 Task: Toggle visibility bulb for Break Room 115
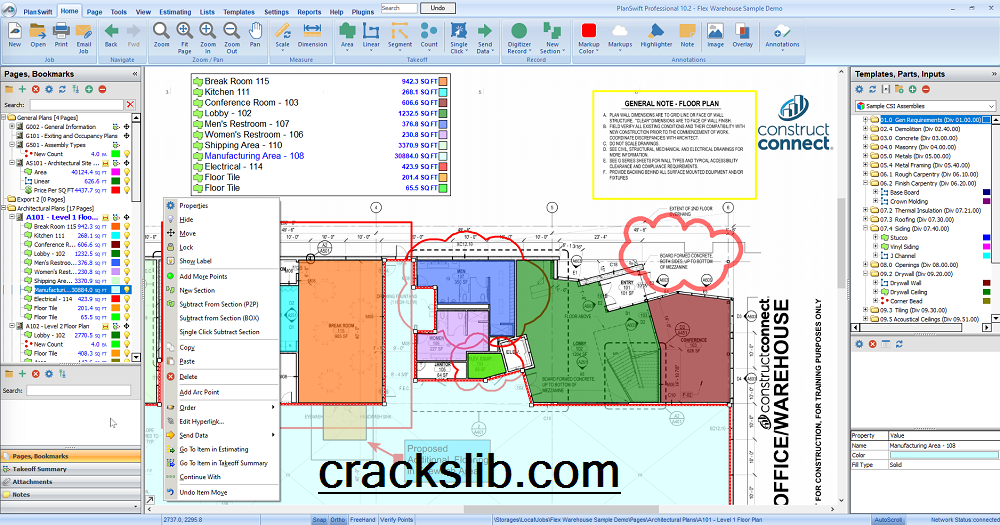tap(126, 226)
